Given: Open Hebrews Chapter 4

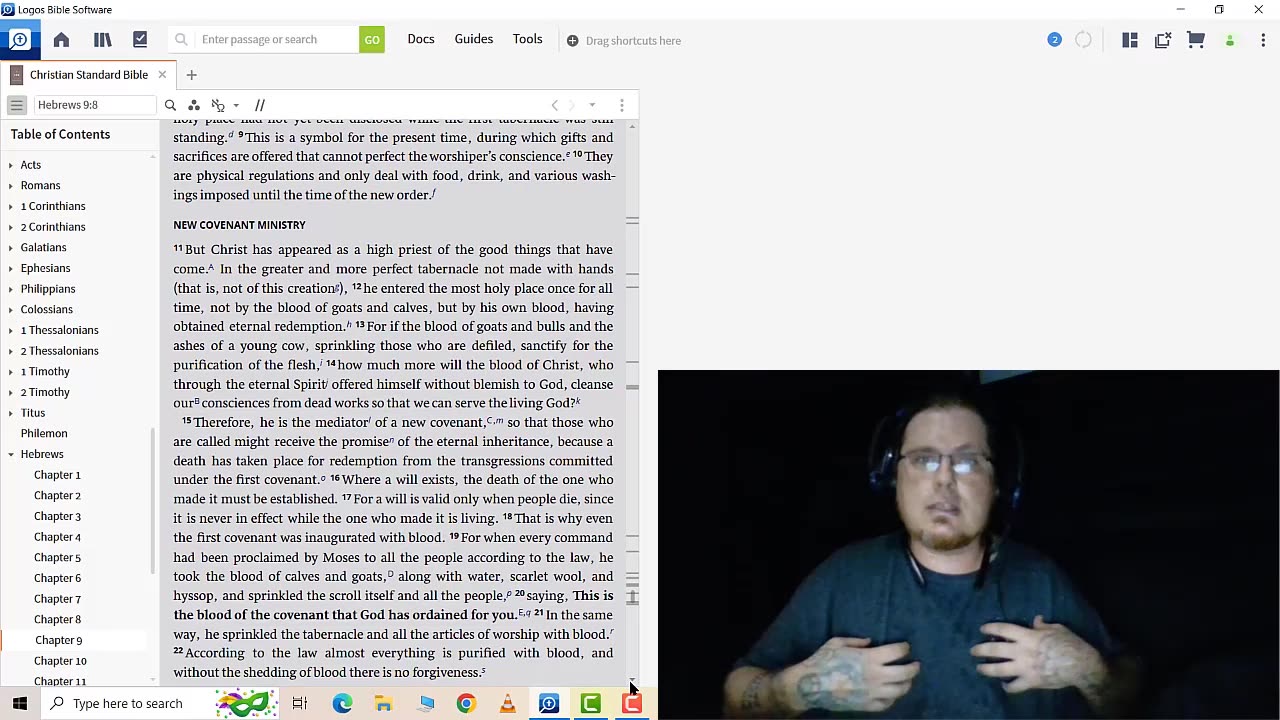Looking at the screenshot, I should tap(57, 537).
